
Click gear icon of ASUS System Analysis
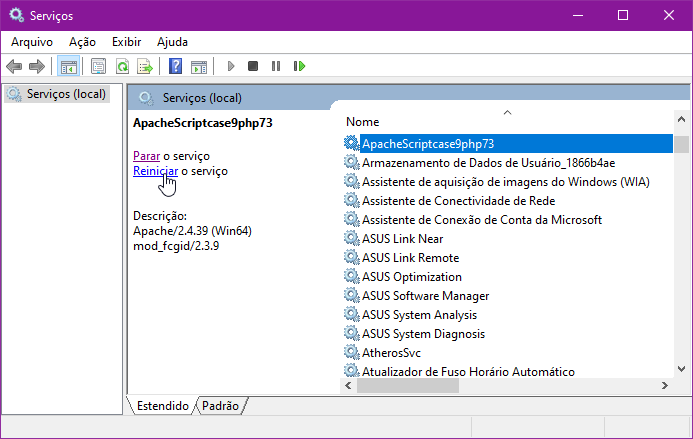pyautogui.click(x=351, y=314)
